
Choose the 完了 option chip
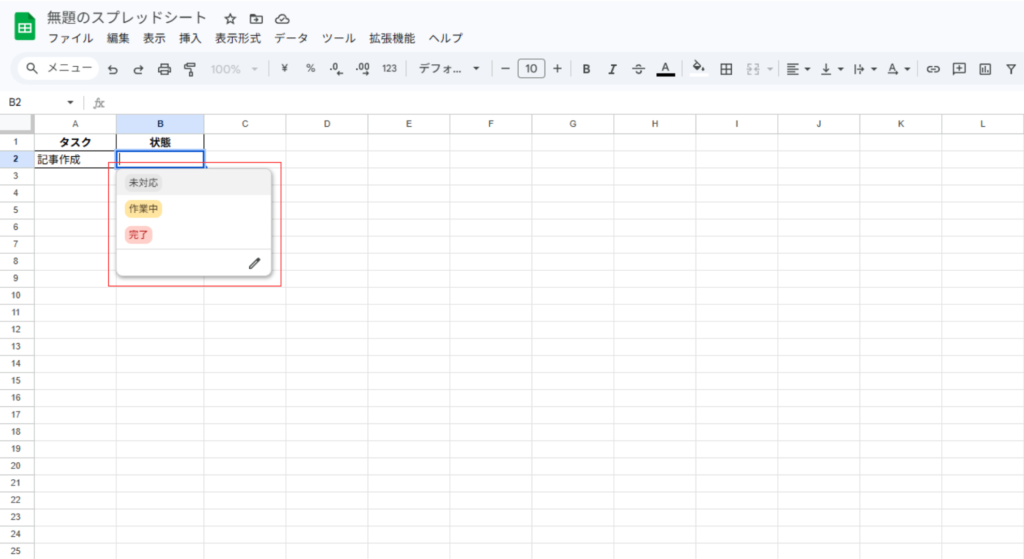click(x=138, y=235)
